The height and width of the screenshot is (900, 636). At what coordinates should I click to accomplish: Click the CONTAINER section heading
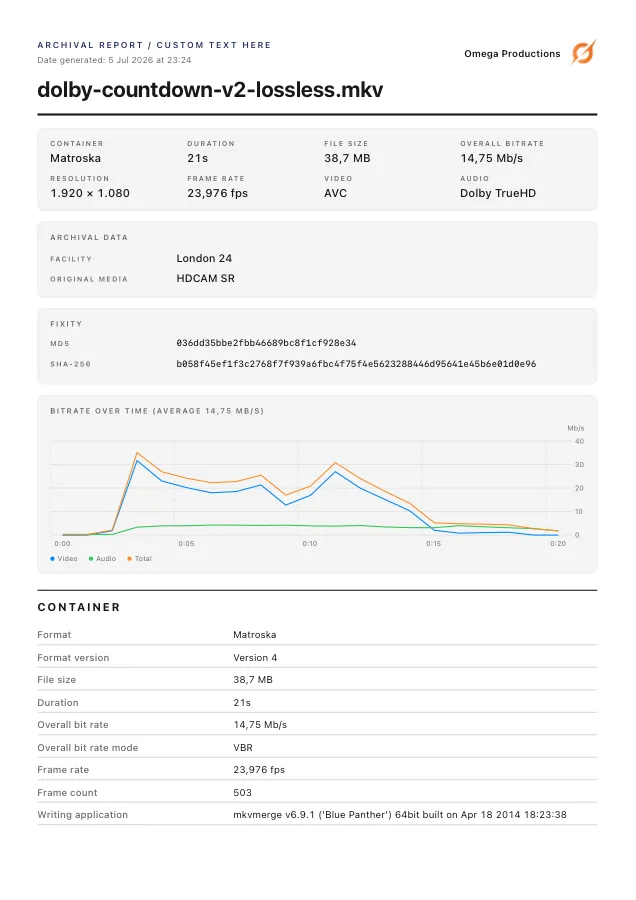click(79, 607)
